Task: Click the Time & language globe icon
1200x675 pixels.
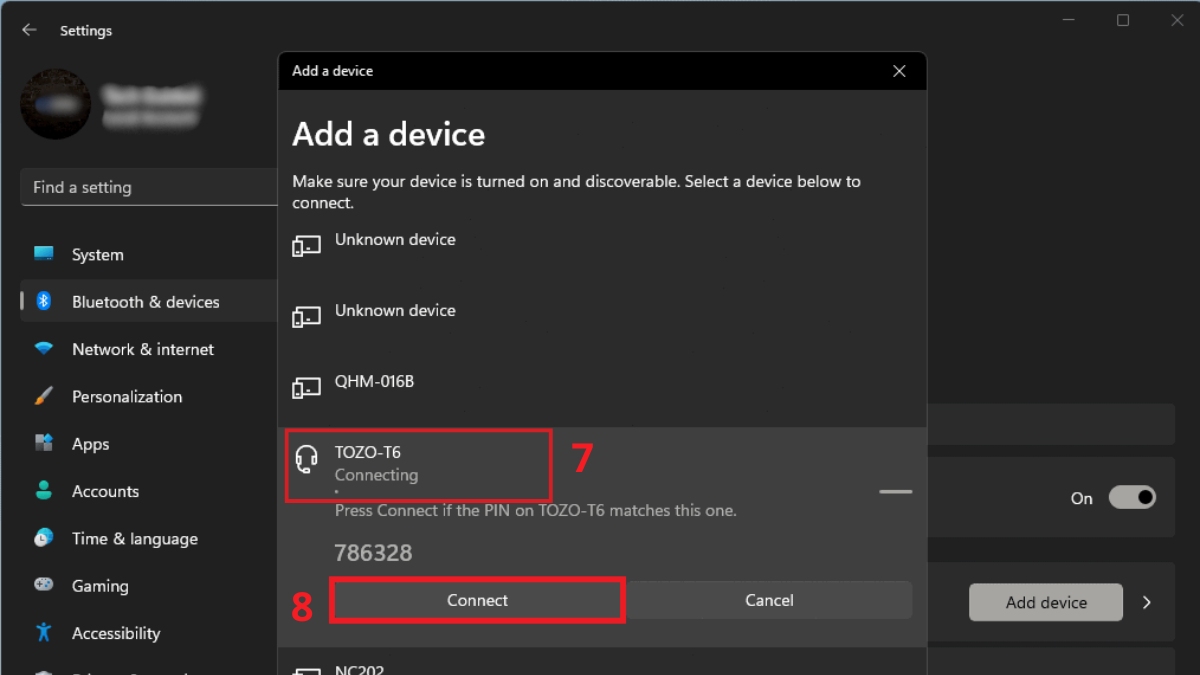Action: coord(44,538)
